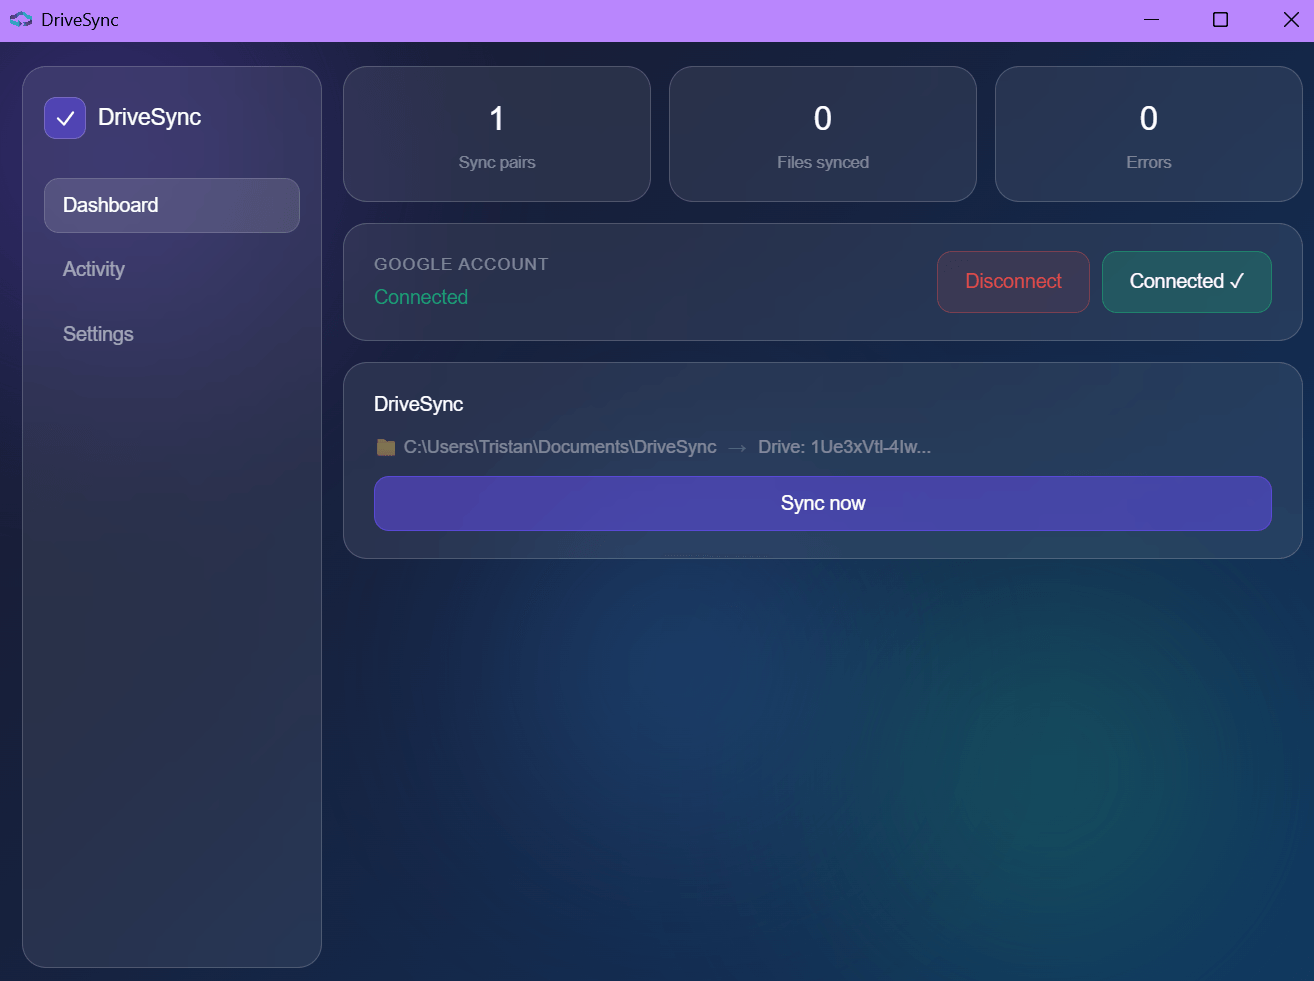Viewport: 1314px width, 981px height.
Task: Switch to the Activity page
Action: tap(94, 269)
